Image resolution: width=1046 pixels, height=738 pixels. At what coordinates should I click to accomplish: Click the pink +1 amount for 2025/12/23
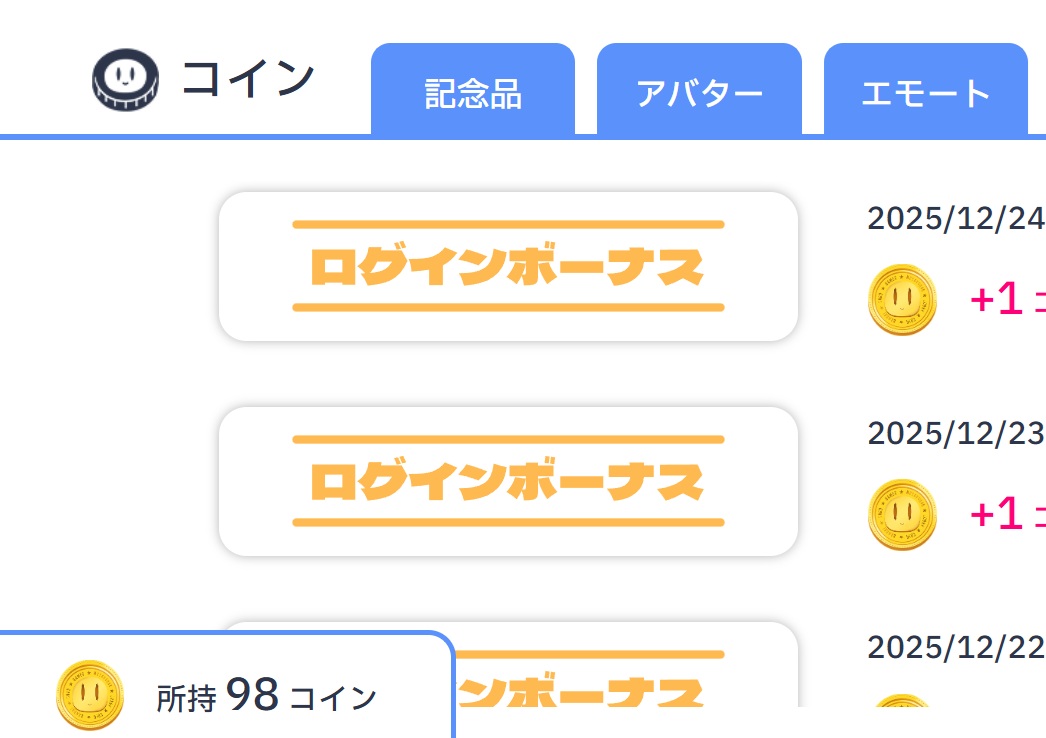pyautogui.click(x=996, y=514)
